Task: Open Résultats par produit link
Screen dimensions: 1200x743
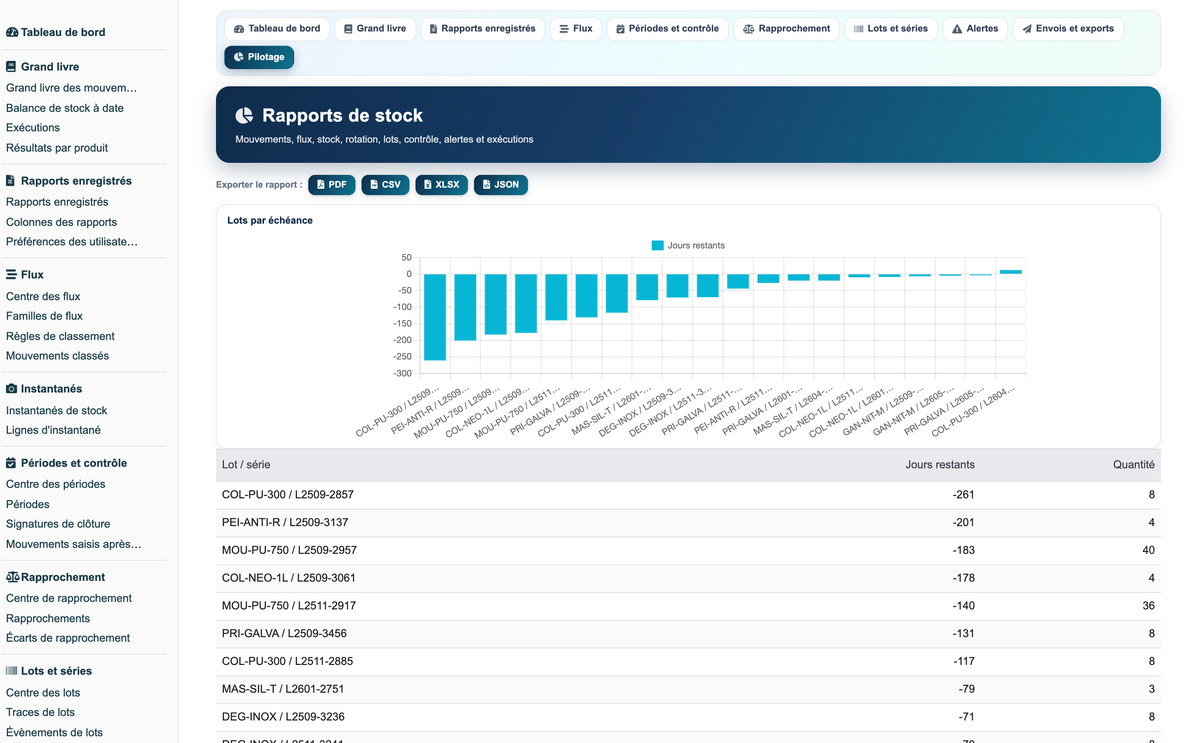Action: click(x=57, y=148)
